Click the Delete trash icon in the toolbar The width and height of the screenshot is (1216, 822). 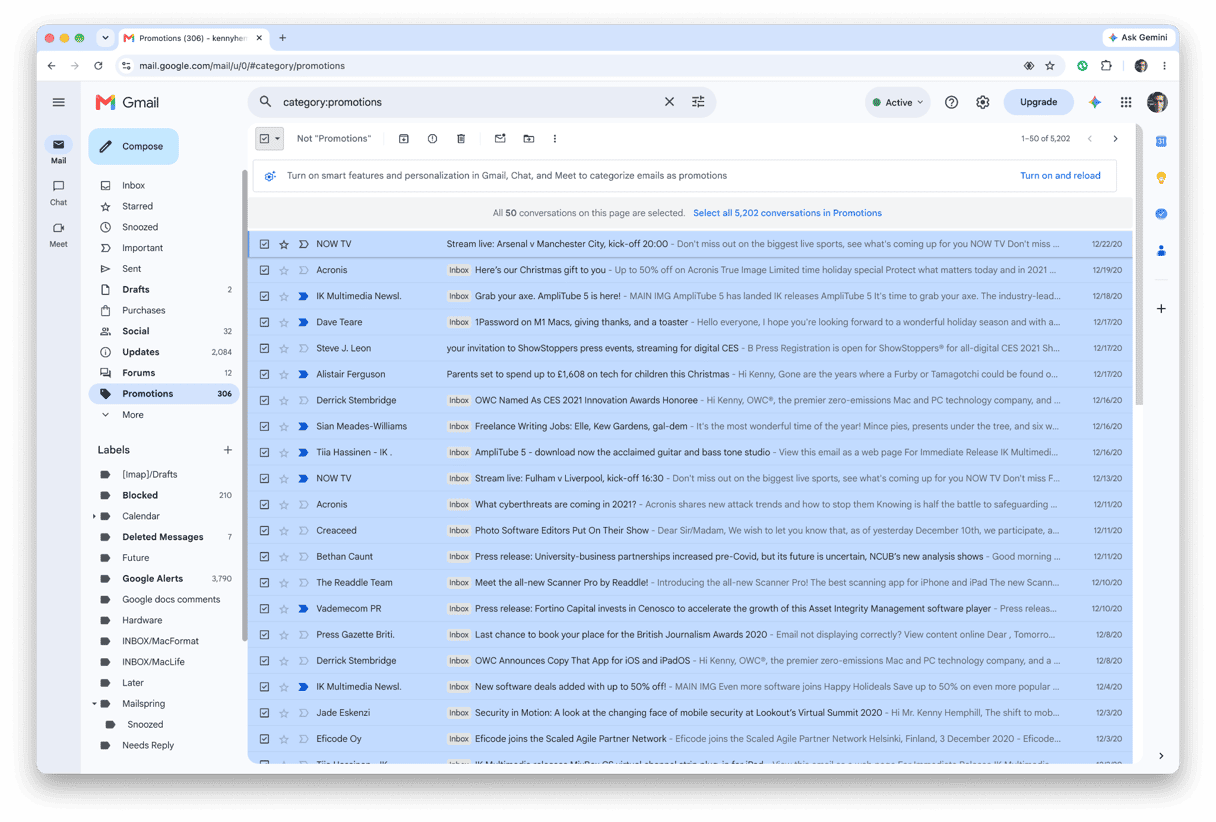point(461,139)
